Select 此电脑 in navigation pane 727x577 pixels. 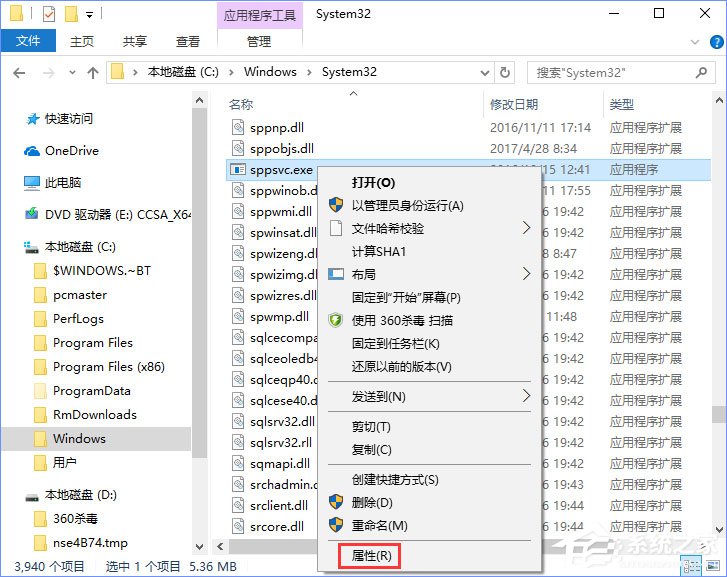coord(52,183)
